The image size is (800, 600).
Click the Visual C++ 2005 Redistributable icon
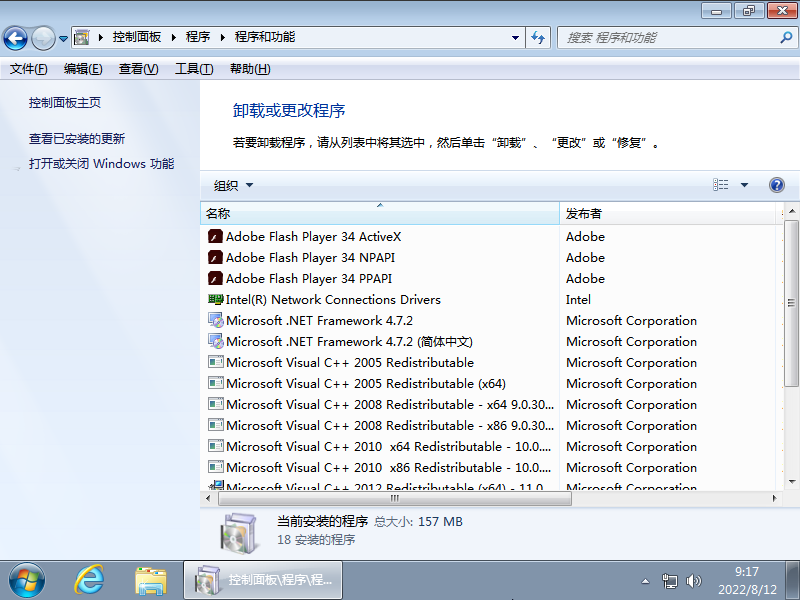click(x=216, y=362)
